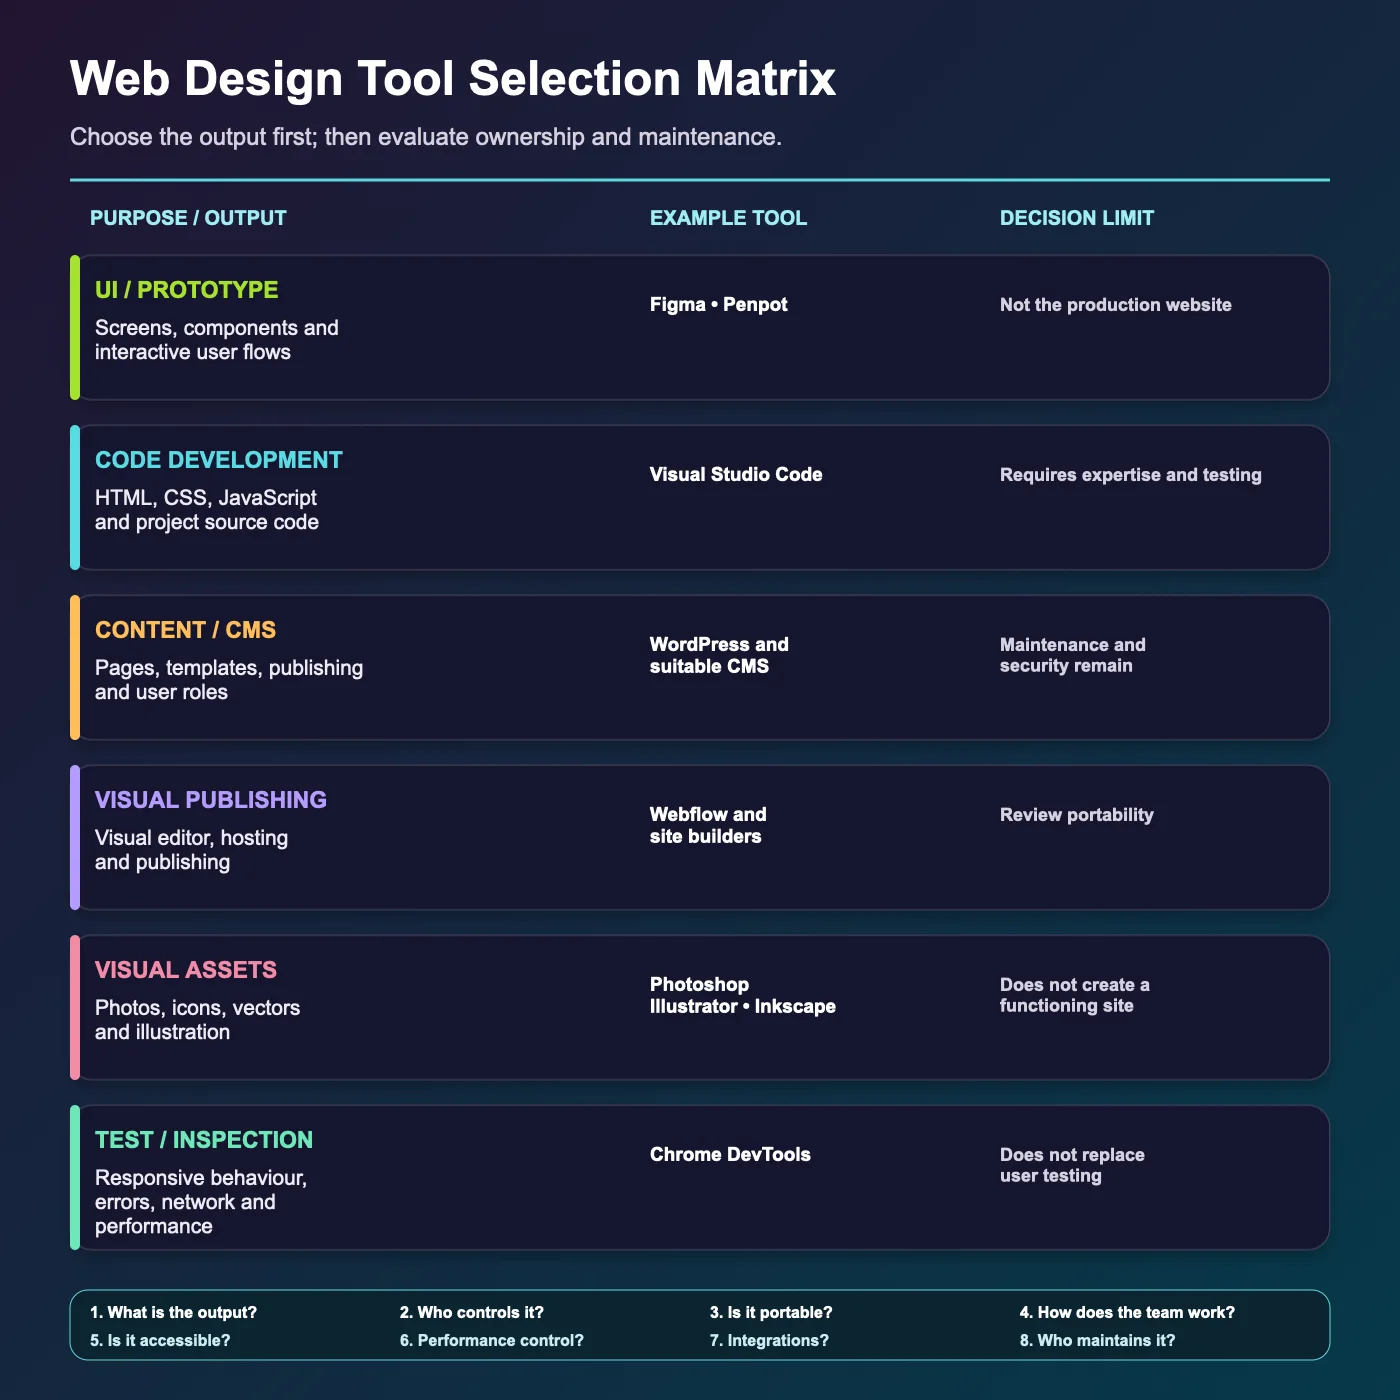The height and width of the screenshot is (1400, 1400).
Task: Click question '5. Is it accessible?'
Action: pos(160,1341)
